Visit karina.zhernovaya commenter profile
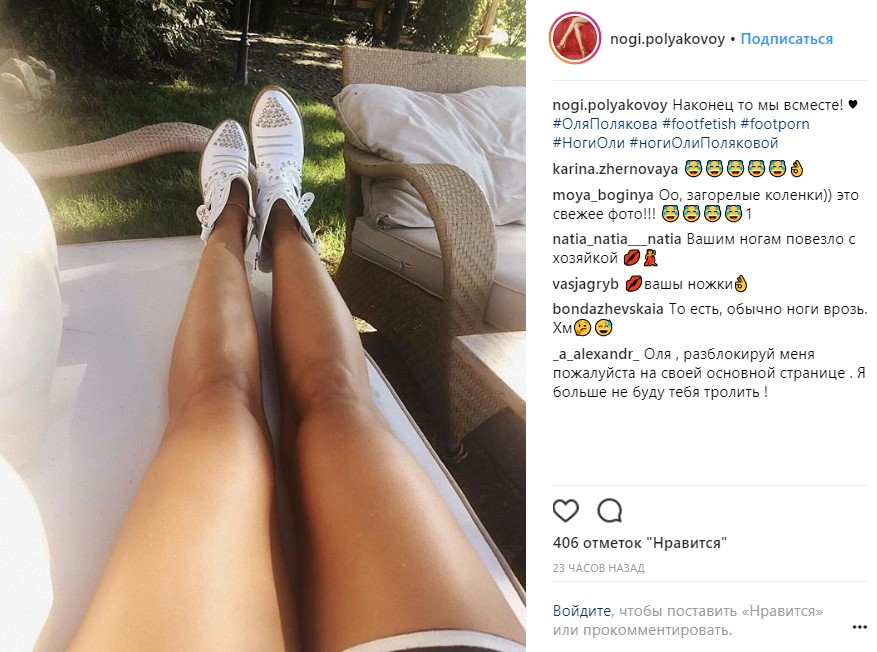Screen dimensions: 877x652 tap(615, 169)
